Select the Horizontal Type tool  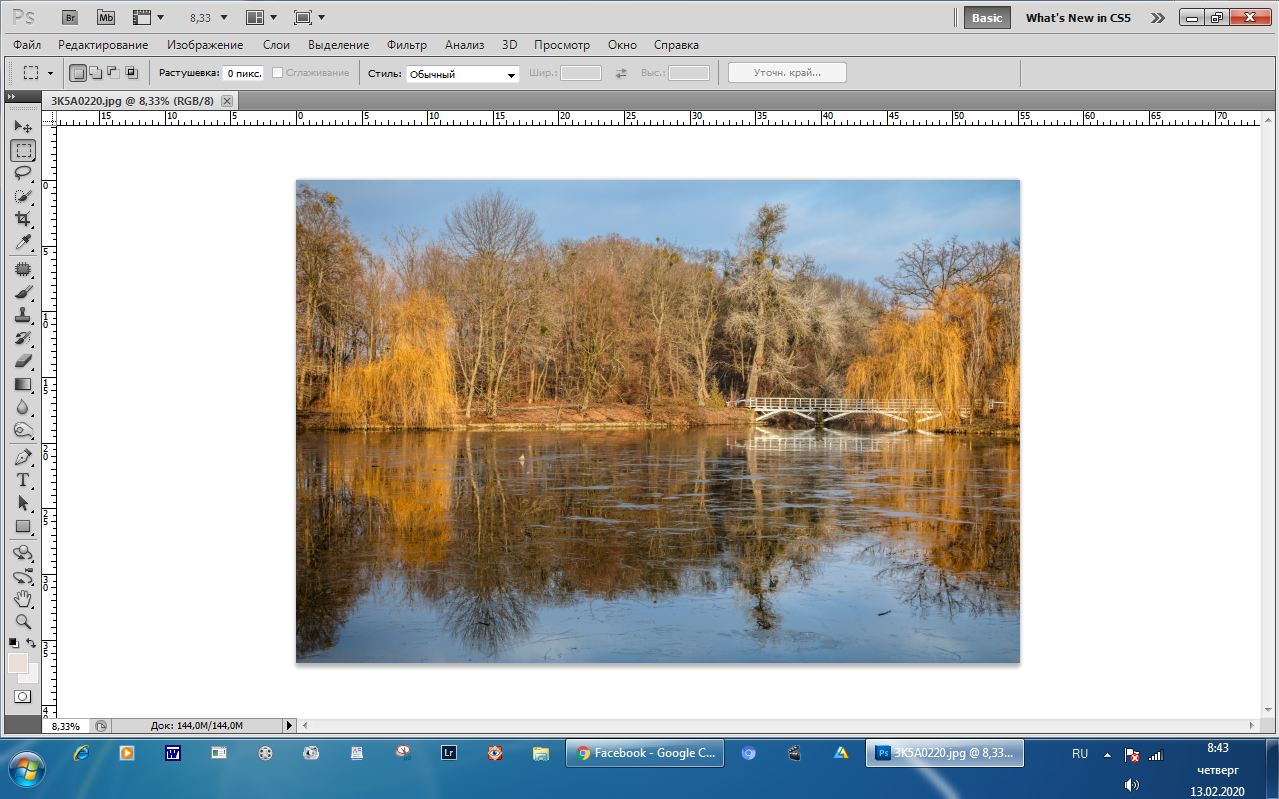pos(23,480)
